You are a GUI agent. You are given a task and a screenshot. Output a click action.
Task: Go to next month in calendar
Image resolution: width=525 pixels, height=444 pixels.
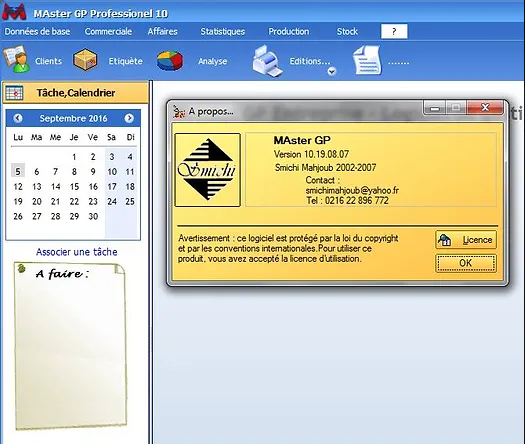point(129,118)
